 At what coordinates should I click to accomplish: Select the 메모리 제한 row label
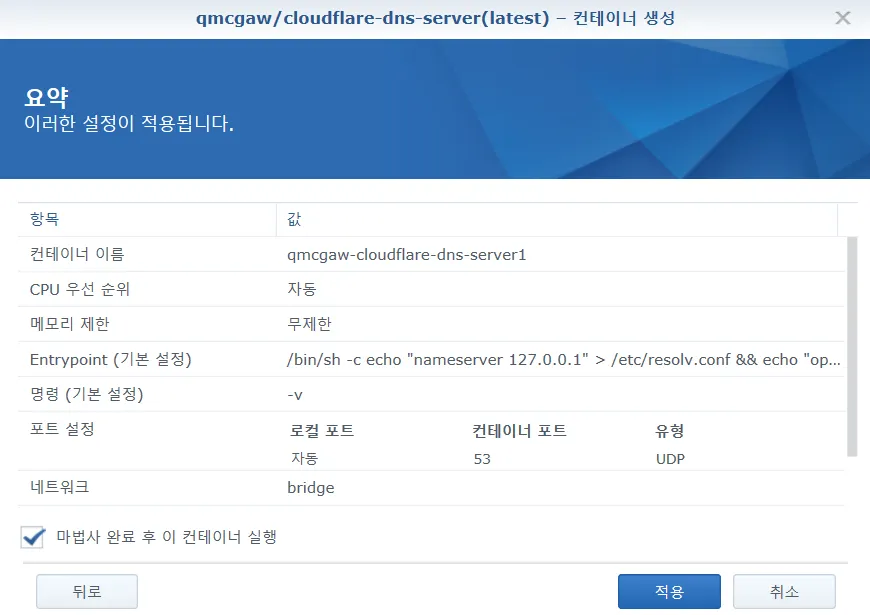pos(69,324)
